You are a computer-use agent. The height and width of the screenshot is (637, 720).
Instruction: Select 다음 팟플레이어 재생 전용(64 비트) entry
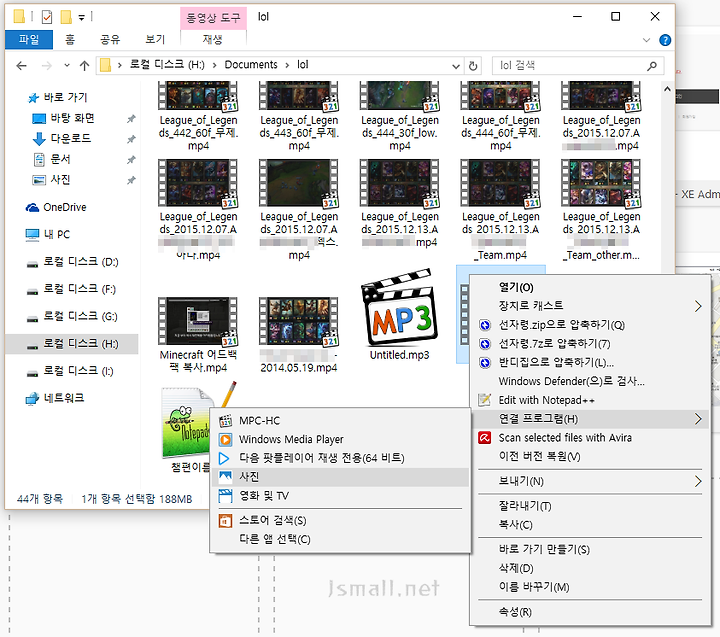point(340,458)
